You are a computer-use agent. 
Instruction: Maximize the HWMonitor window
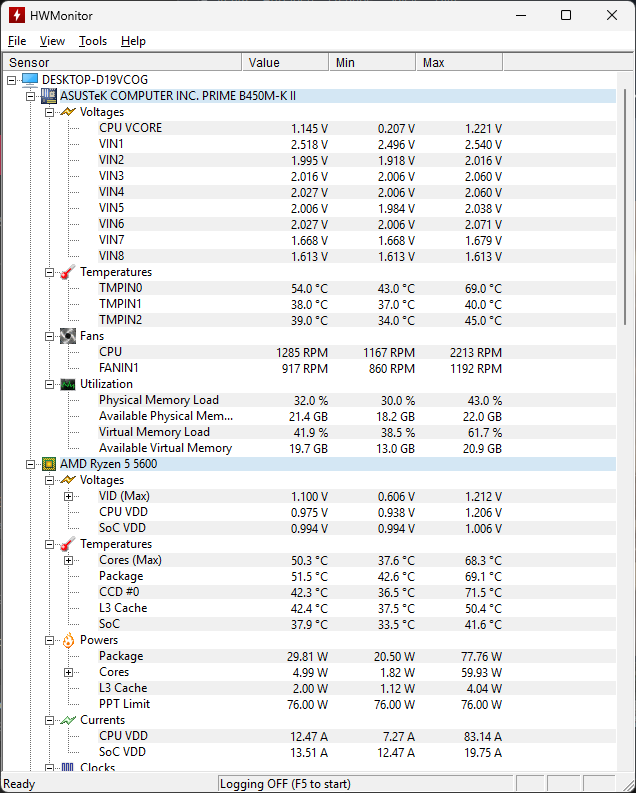click(566, 15)
